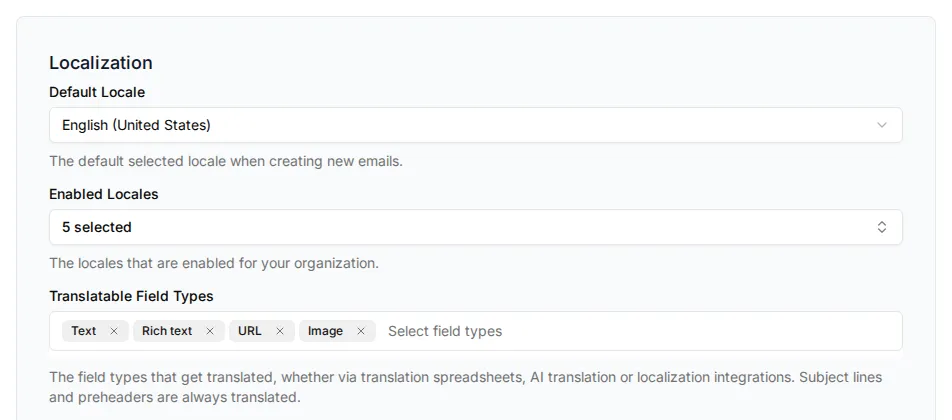Viewport: 952px width, 420px height.
Task: Open the Enabled Locales selector
Action: point(475,227)
